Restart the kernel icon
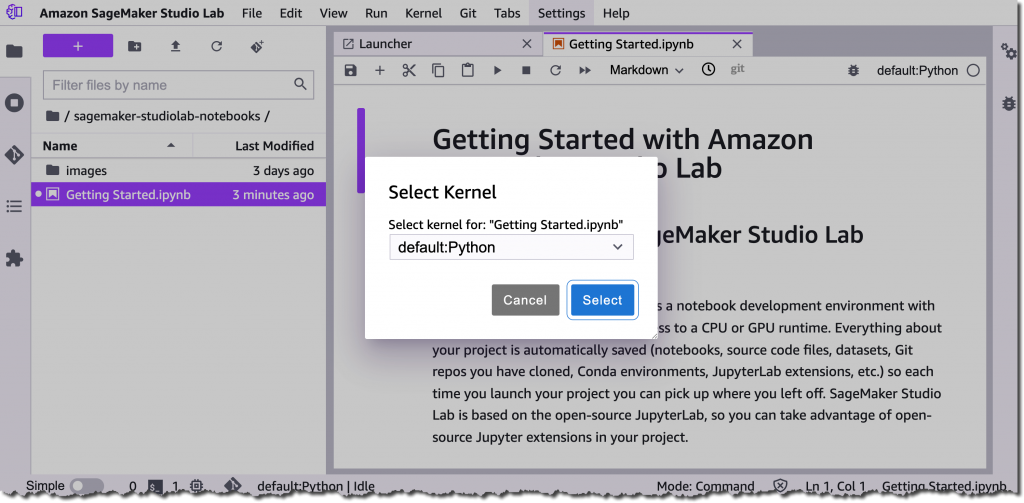The image size is (1024, 503). point(556,71)
